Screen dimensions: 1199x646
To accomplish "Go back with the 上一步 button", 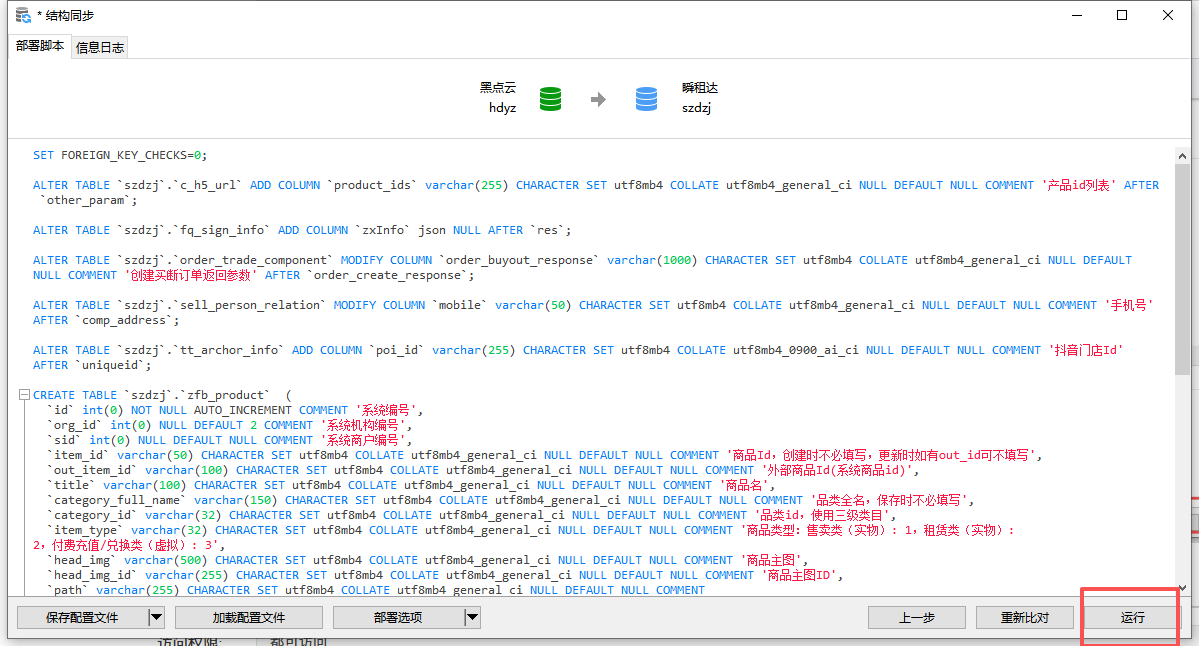I will [x=917, y=617].
